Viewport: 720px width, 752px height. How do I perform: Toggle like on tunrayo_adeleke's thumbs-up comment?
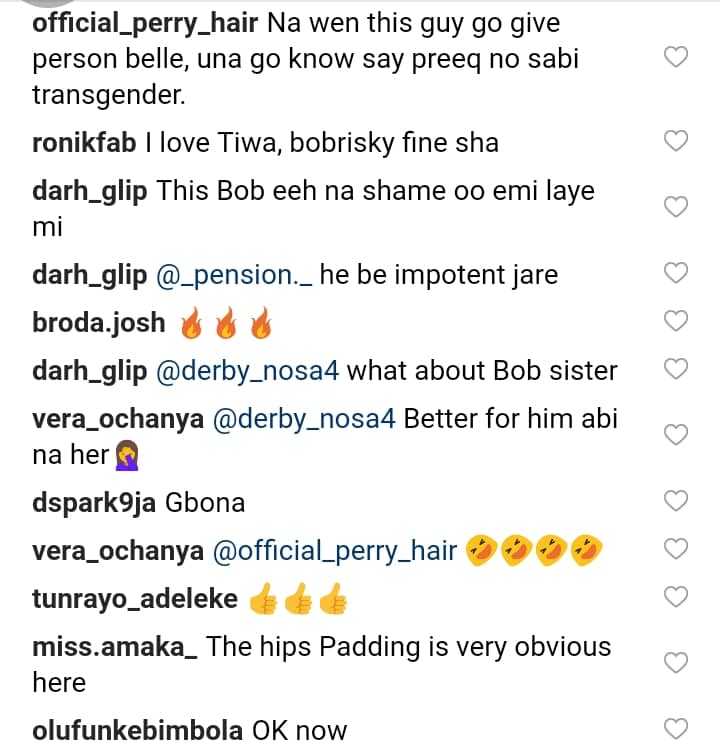(x=676, y=597)
